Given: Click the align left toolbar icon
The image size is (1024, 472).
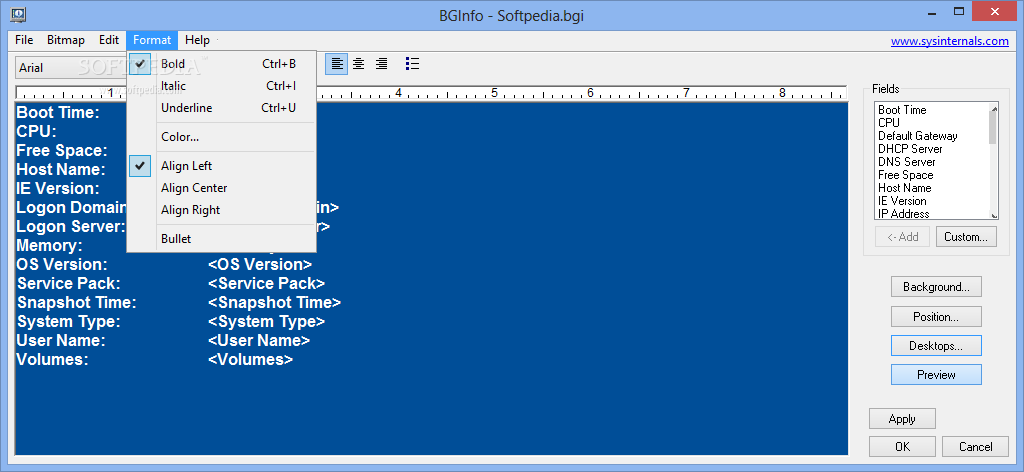Looking at the screenshot, I should [x=337, y=64].
